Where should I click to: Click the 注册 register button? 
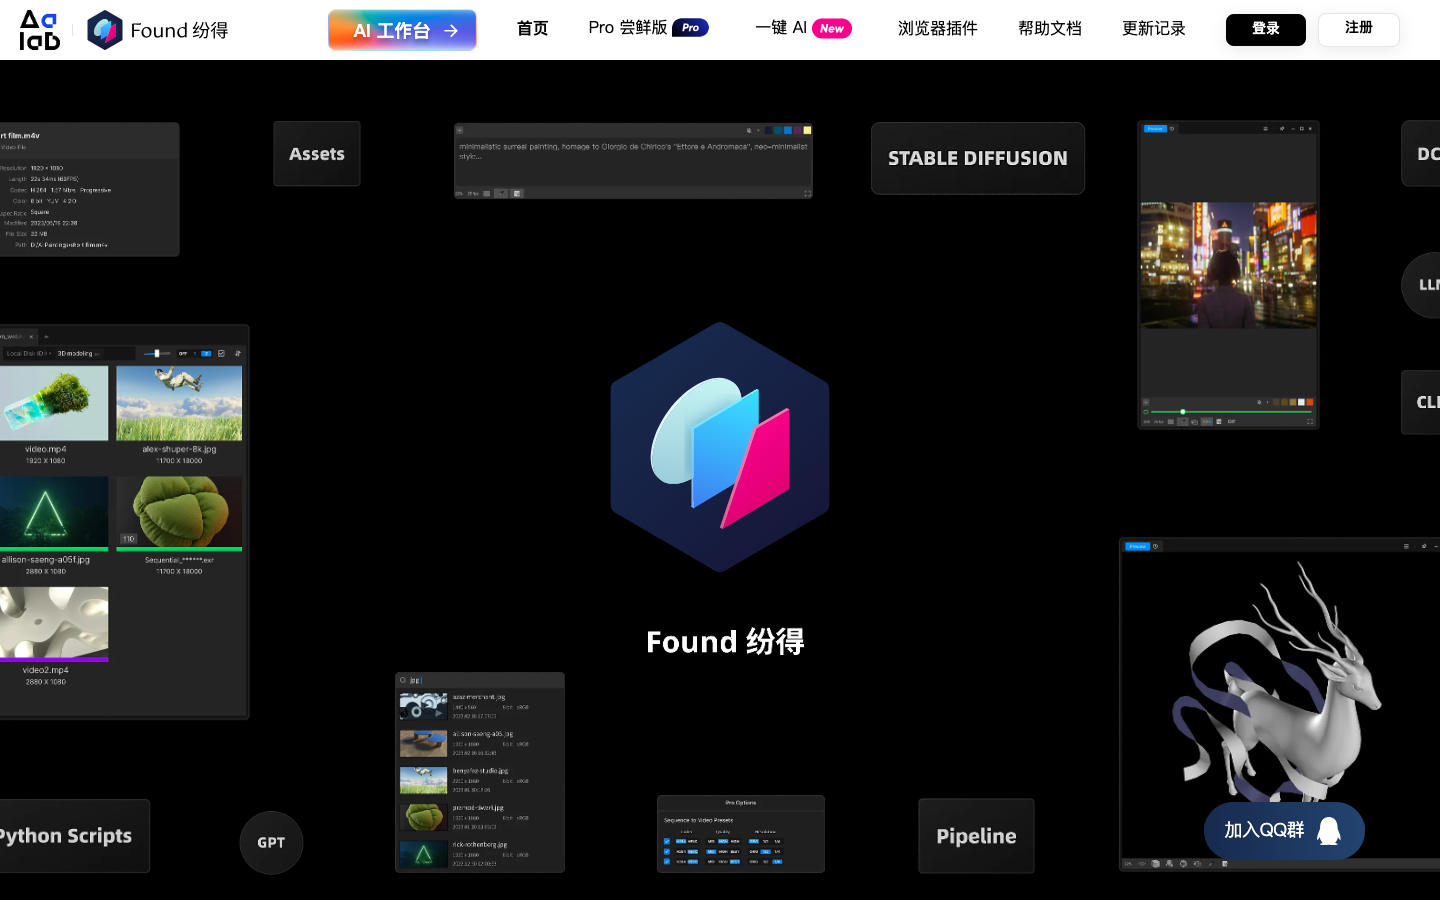(1358, 29)
